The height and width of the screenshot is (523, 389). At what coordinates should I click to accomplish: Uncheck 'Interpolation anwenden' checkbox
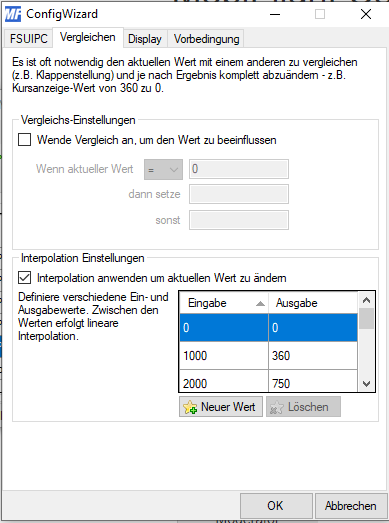[x=25, y=278]
